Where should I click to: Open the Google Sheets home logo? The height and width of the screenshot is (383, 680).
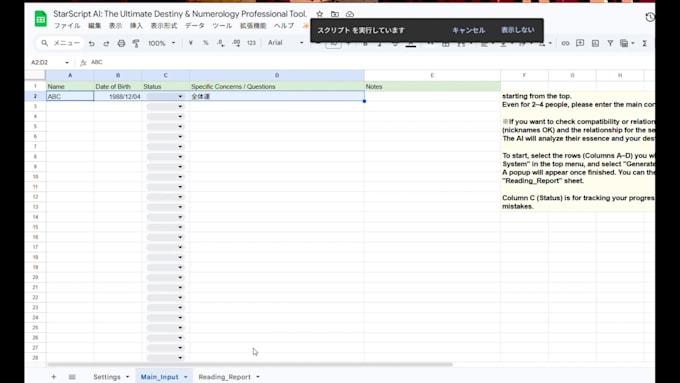point(40,19)
